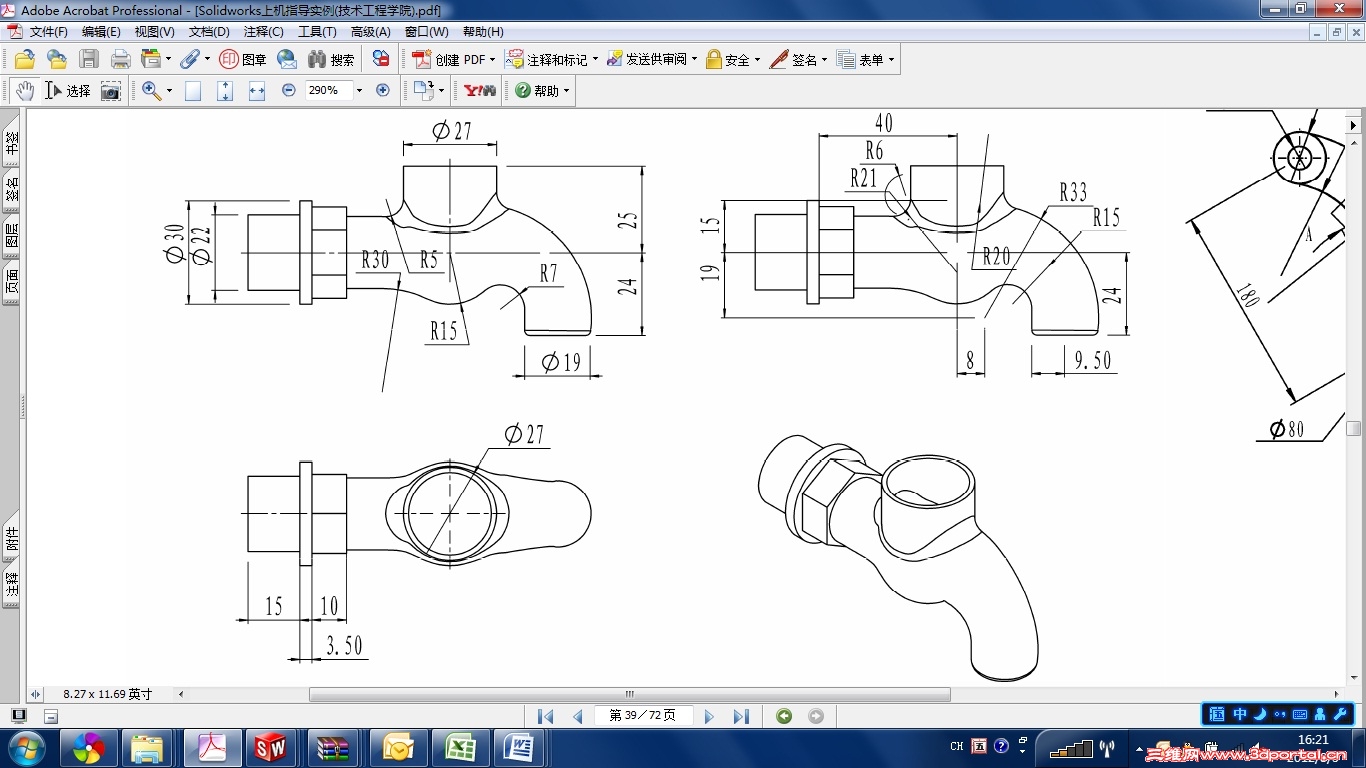Open SolidWorks from the taskbar
Screen dimensions: 1366x768
[x=271, y=747]
